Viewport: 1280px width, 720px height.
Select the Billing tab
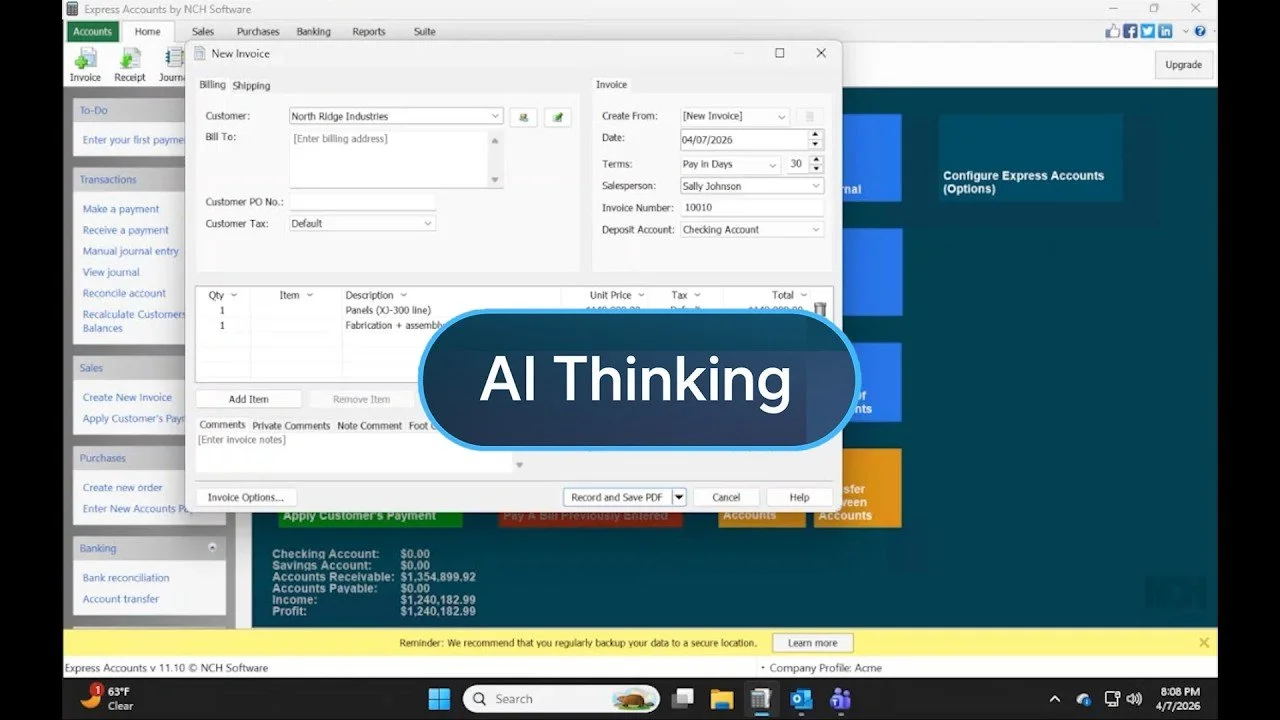click(x=212, y=85)
